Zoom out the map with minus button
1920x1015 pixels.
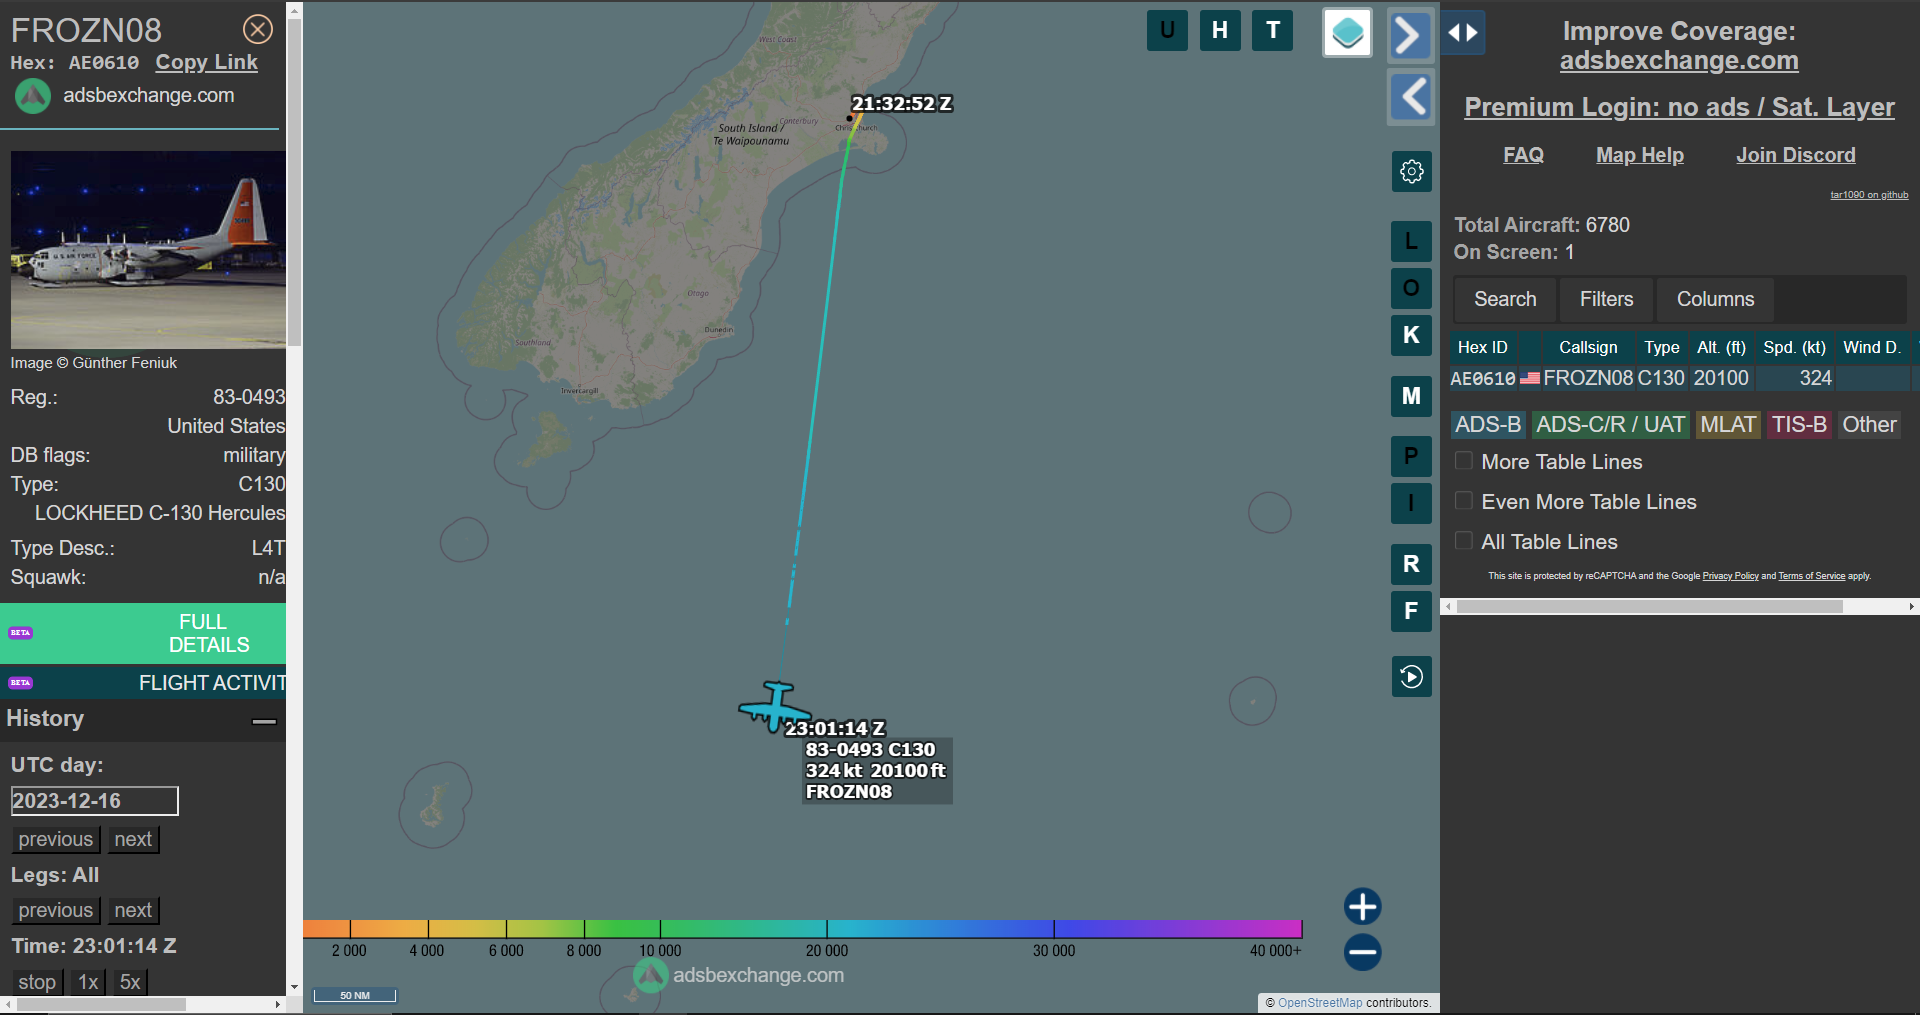coord(1362,952)
